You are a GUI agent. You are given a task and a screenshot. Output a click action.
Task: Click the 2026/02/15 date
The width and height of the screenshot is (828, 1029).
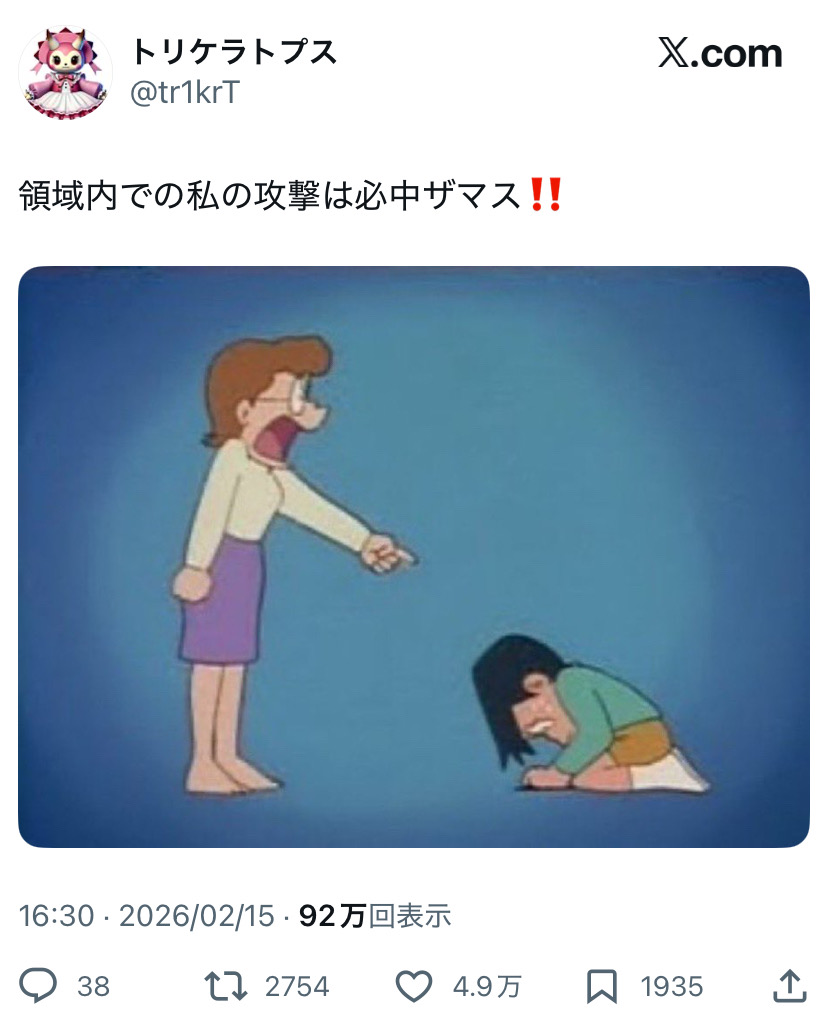pyautogui.click(x=197, y=915)
